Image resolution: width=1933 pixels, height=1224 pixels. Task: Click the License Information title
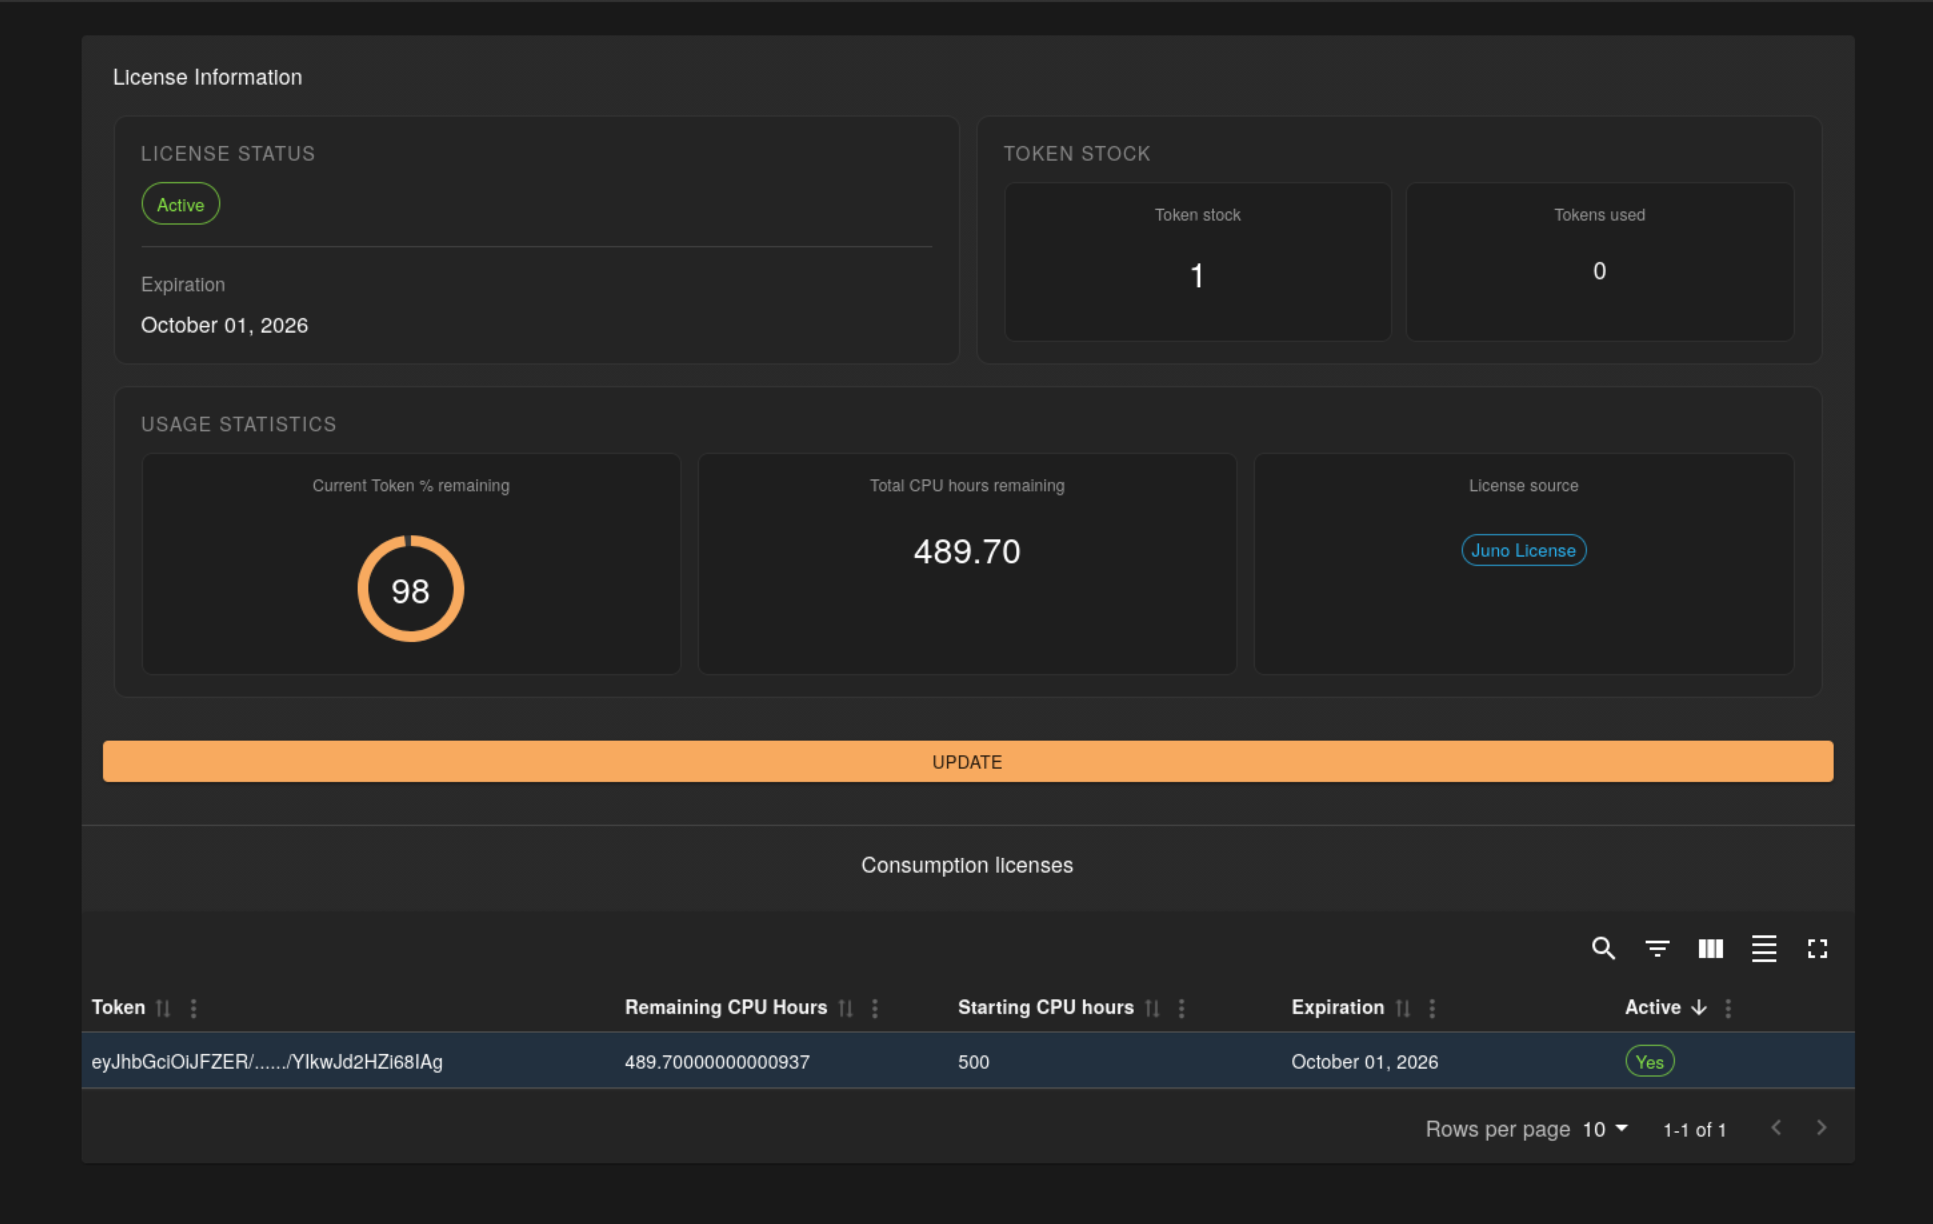coord(207,77)
